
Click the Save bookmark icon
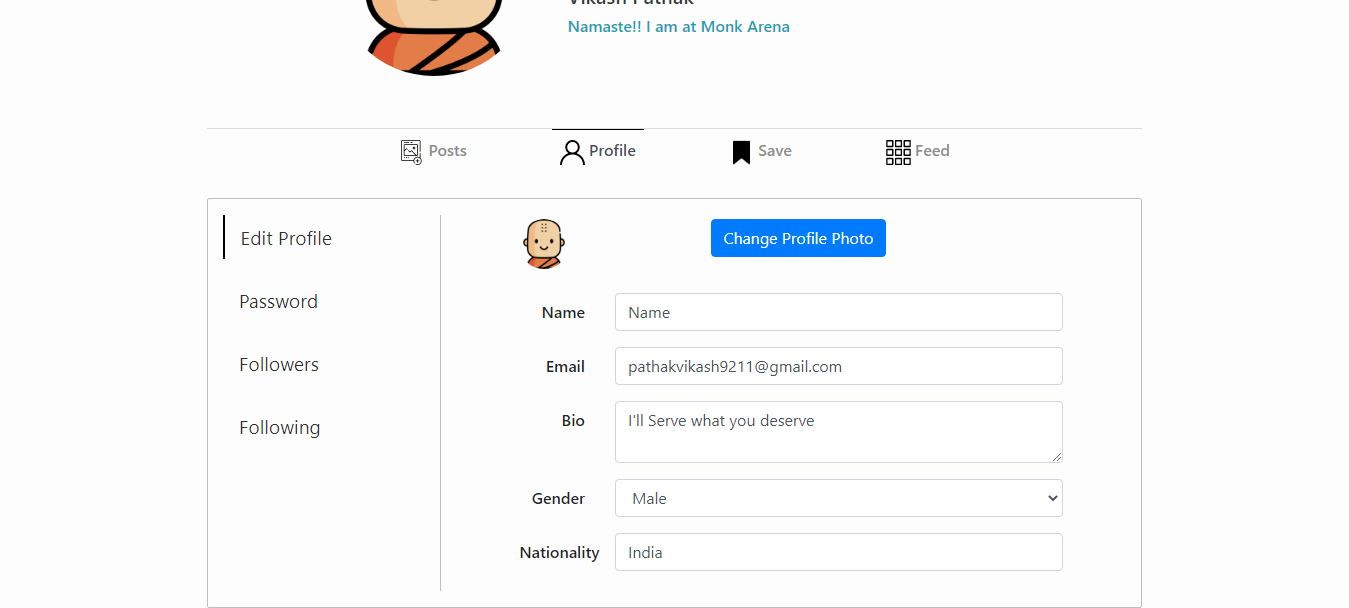[x=741, y=152]
